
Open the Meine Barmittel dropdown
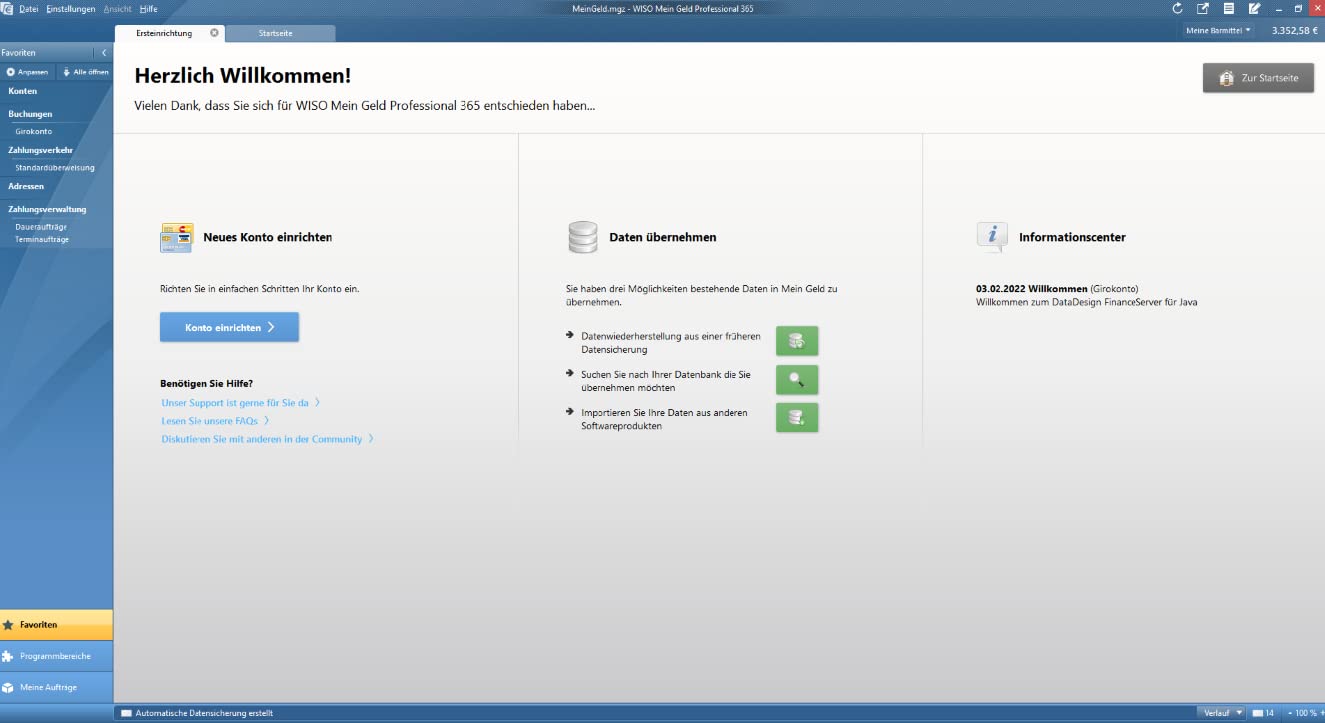tap(1217, 31)
